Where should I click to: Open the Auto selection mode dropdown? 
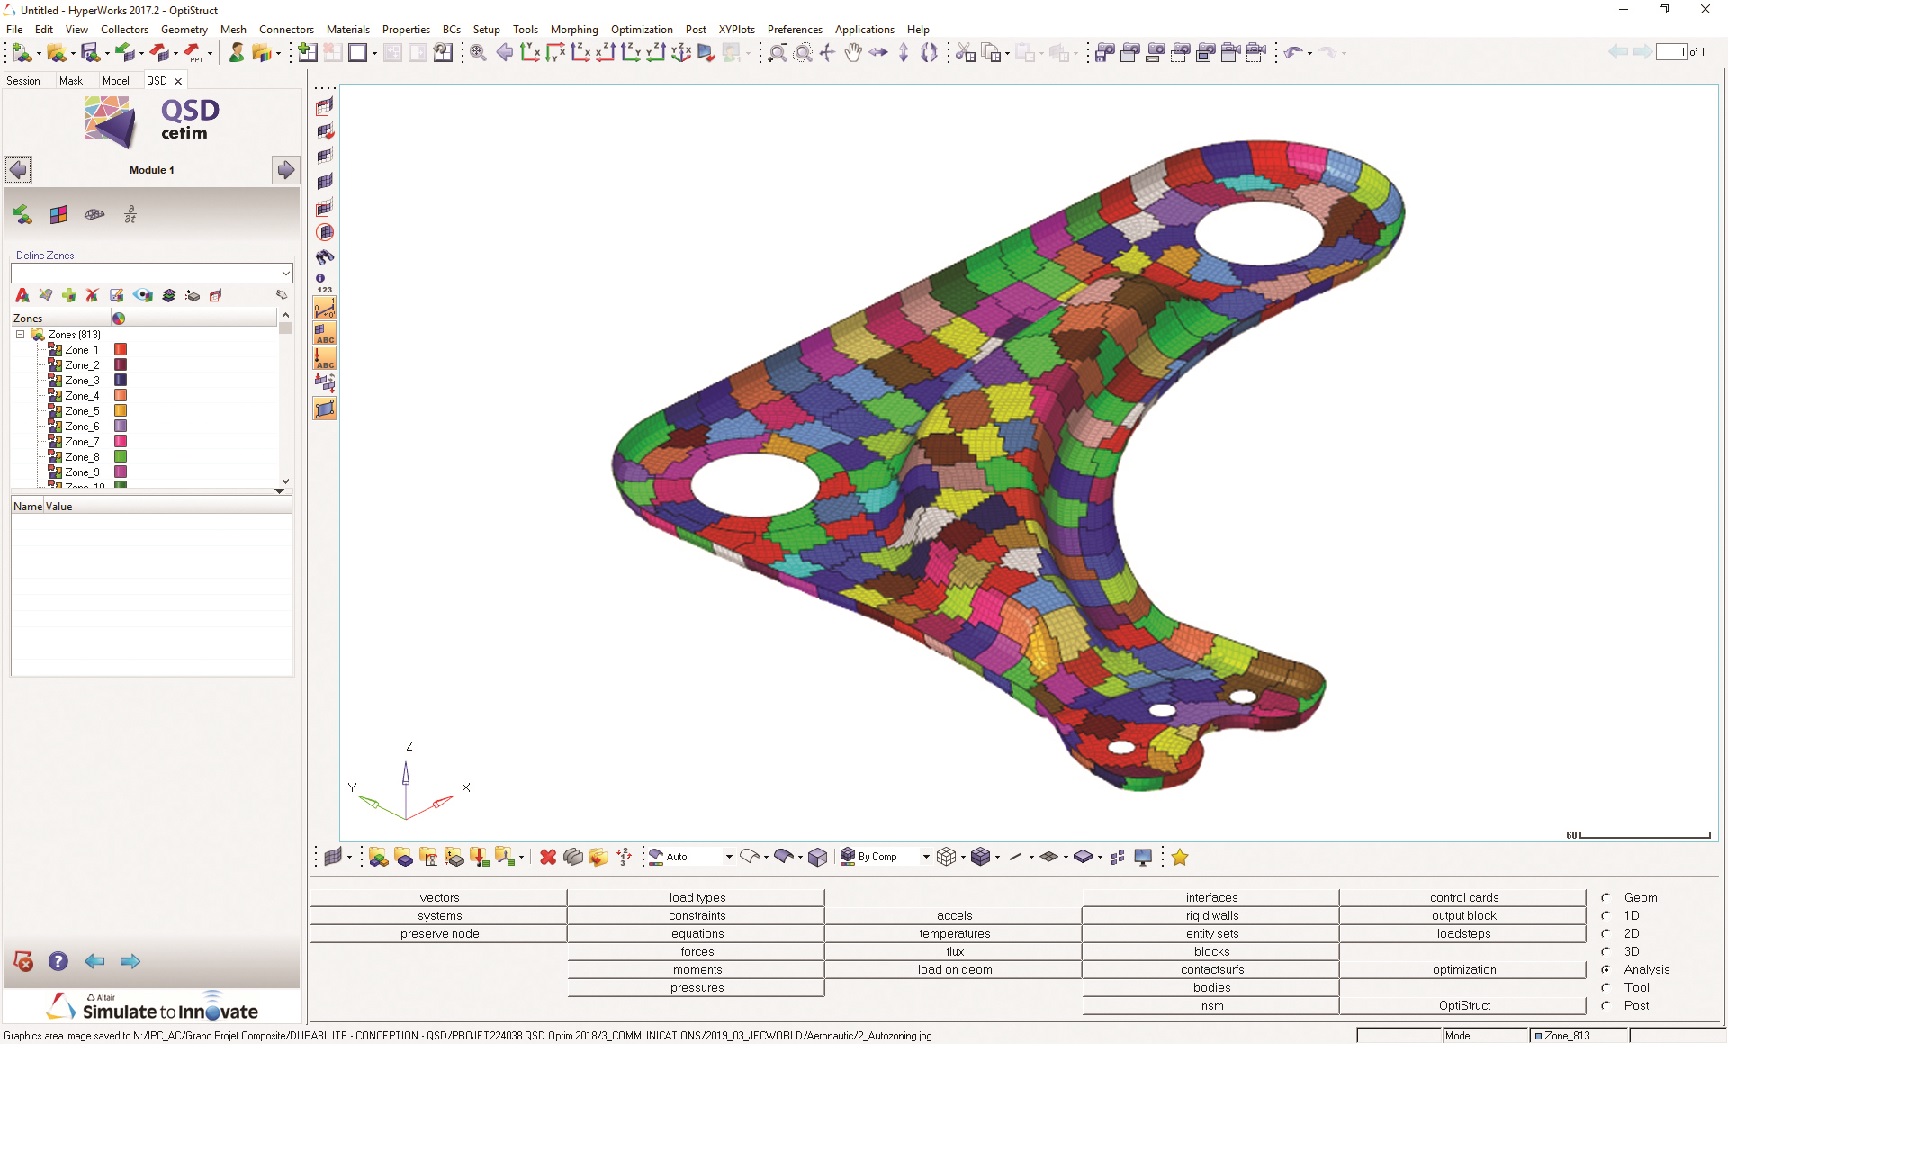click(x=729, y=857)
